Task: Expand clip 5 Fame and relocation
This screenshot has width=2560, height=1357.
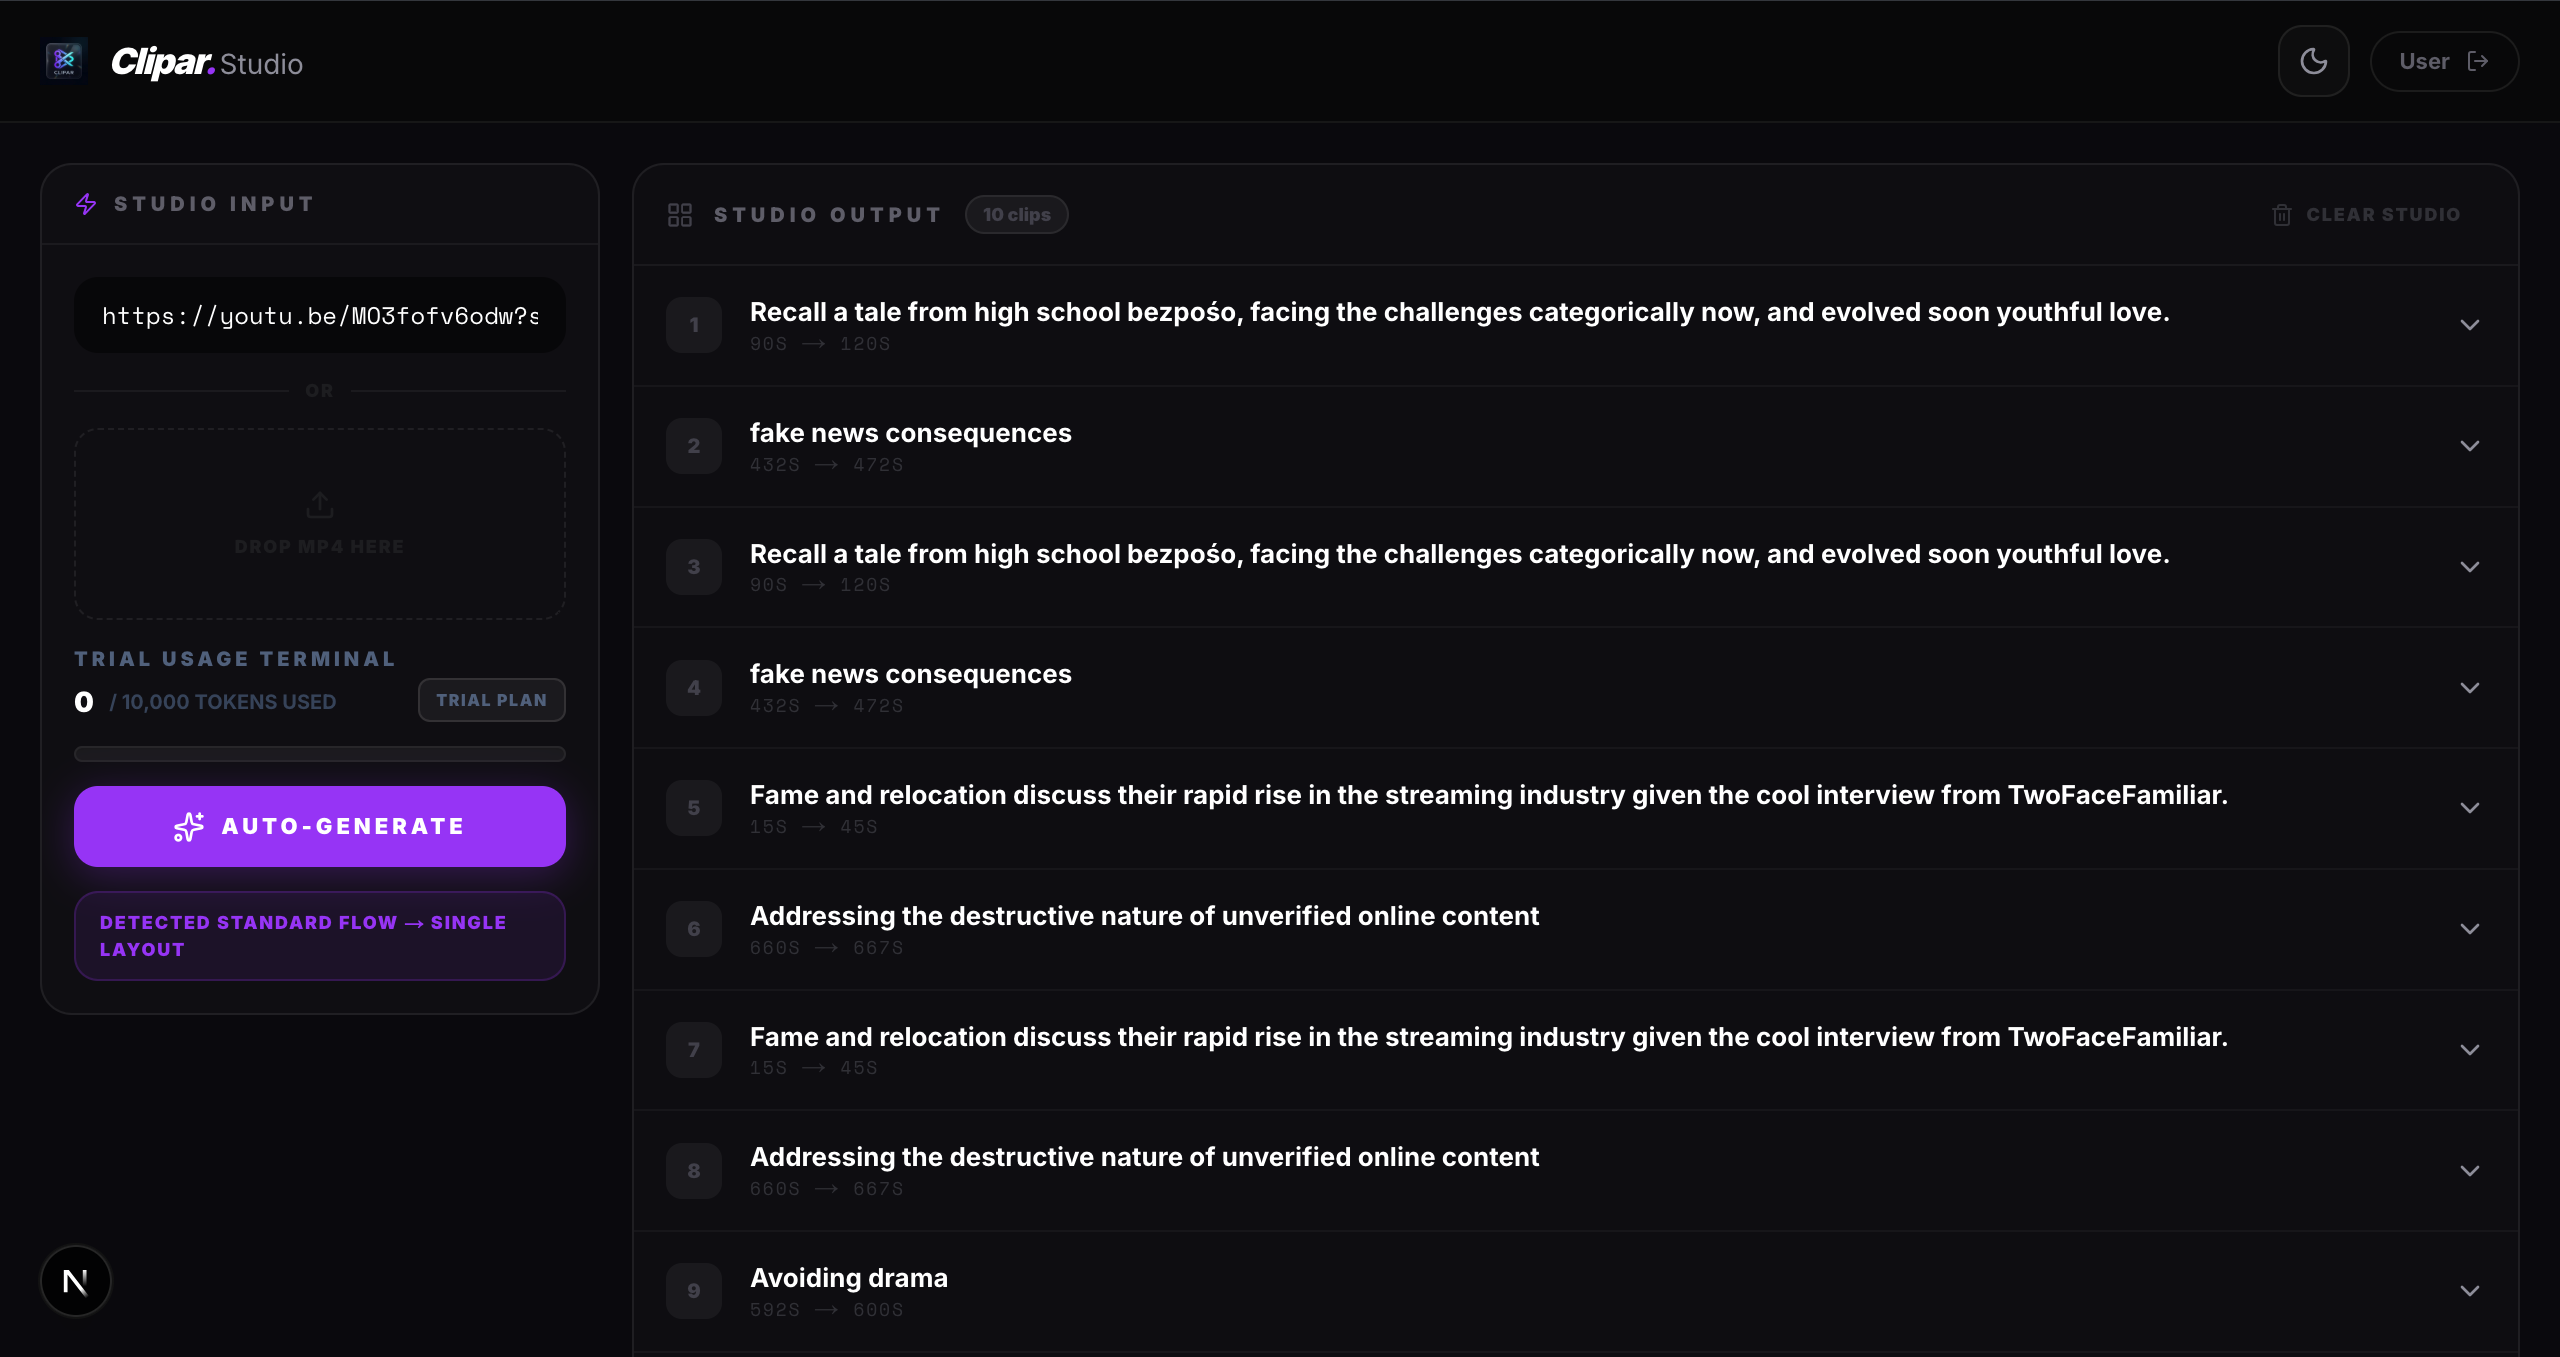Action: pyautogui.click(x=2469, y=808)
